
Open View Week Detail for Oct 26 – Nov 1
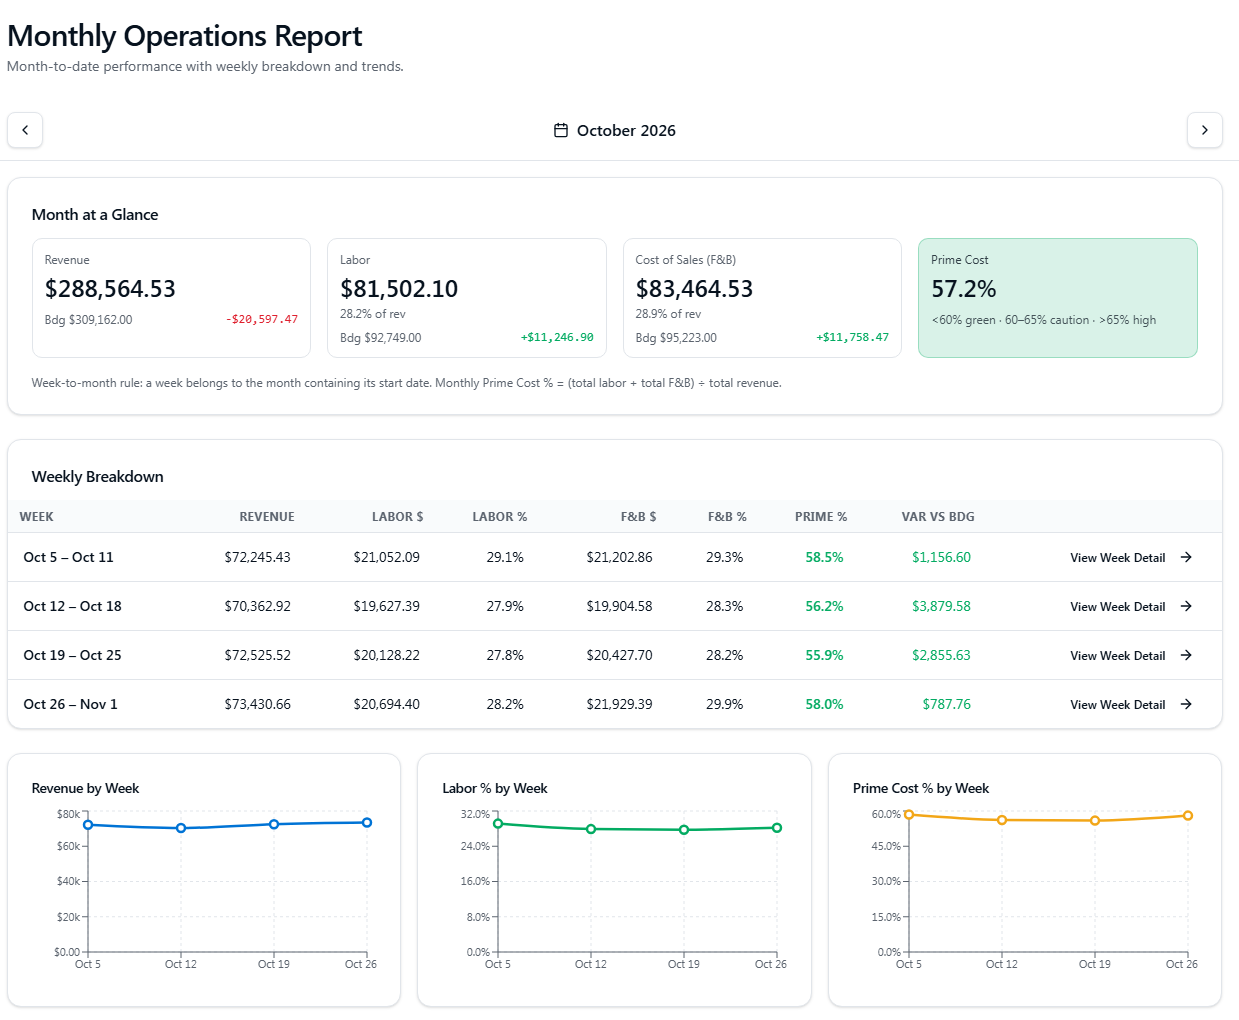(1131, 704)
